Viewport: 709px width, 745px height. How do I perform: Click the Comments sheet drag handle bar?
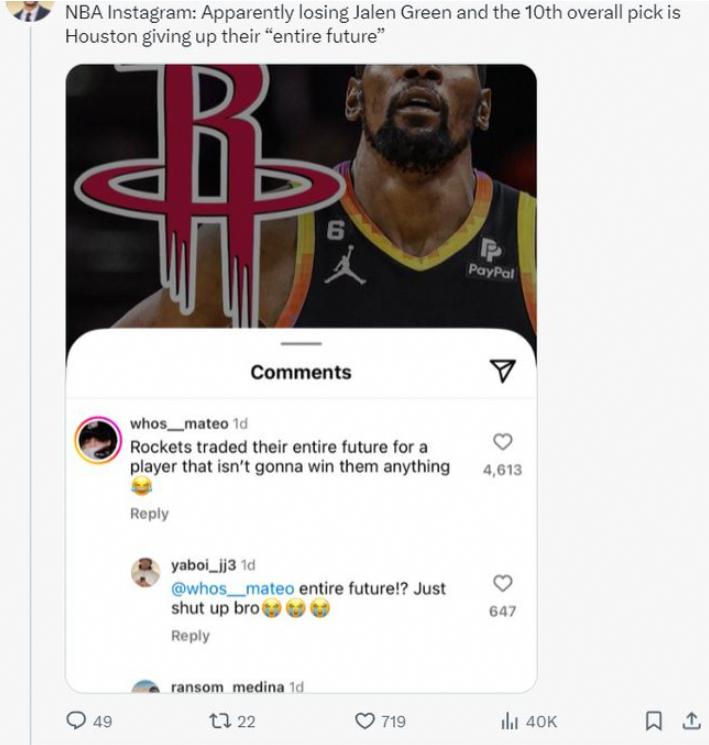[x=301, y=344]
